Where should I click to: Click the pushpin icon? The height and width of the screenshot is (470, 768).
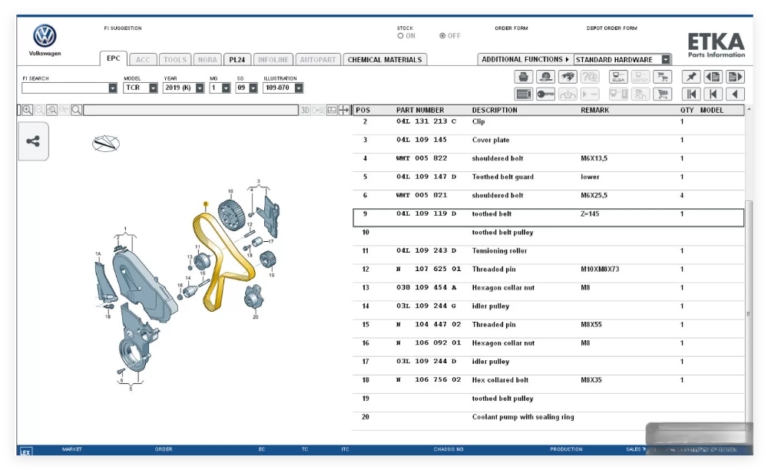pyautogui.click(x=691, y=77)
